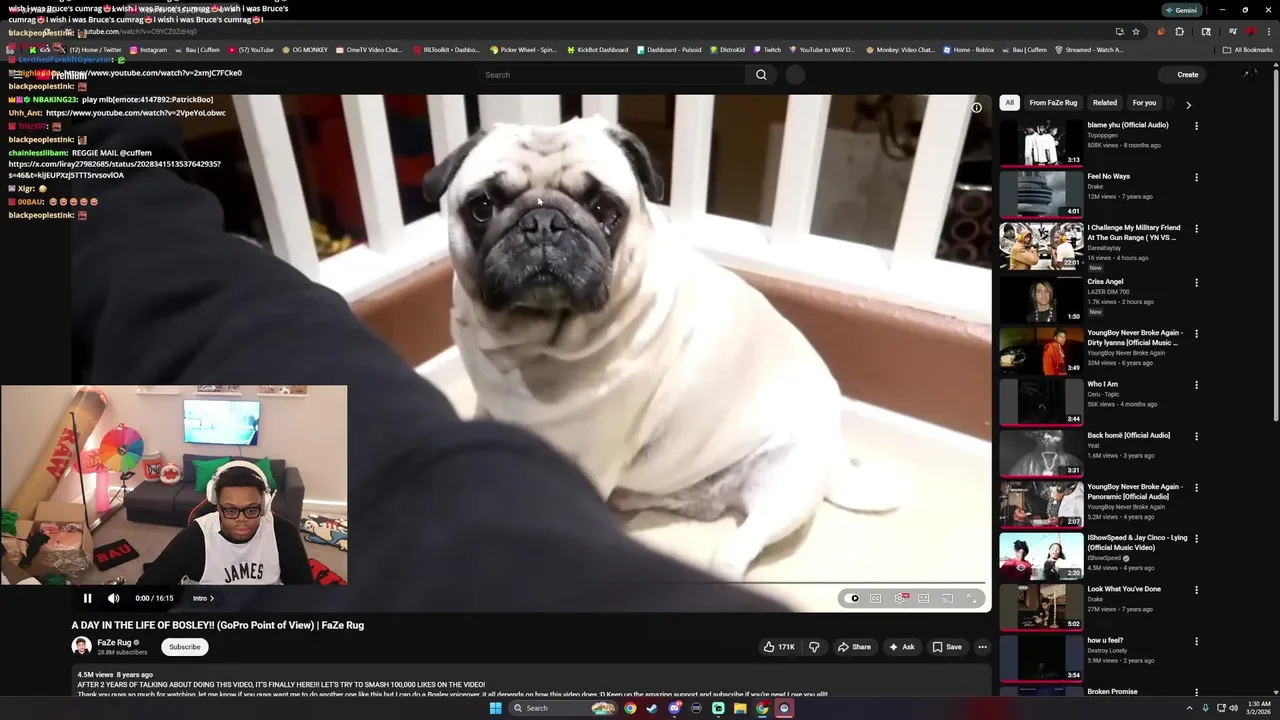Viewport: 1280px width, 720px height.
Task: Open the browser extensions puzzle icon
Action: click(x=1179, y=32)
